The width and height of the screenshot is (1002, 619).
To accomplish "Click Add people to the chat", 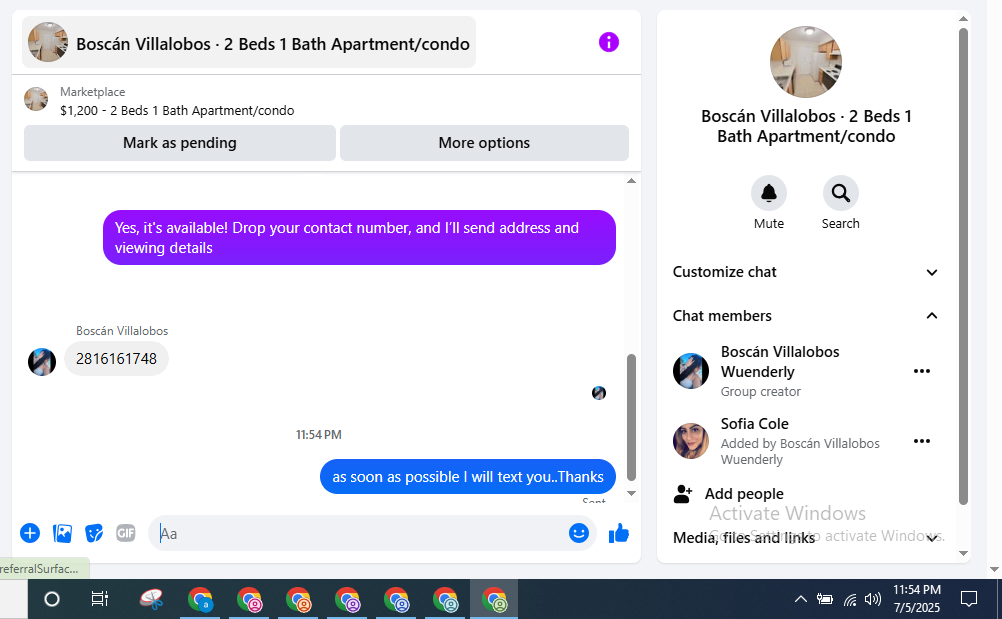I will point(728,494).
